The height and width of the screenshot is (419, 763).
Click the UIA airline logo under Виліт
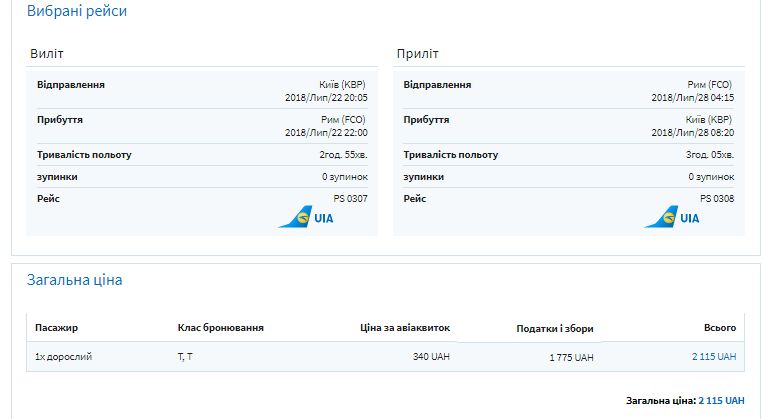coord(306,217)
